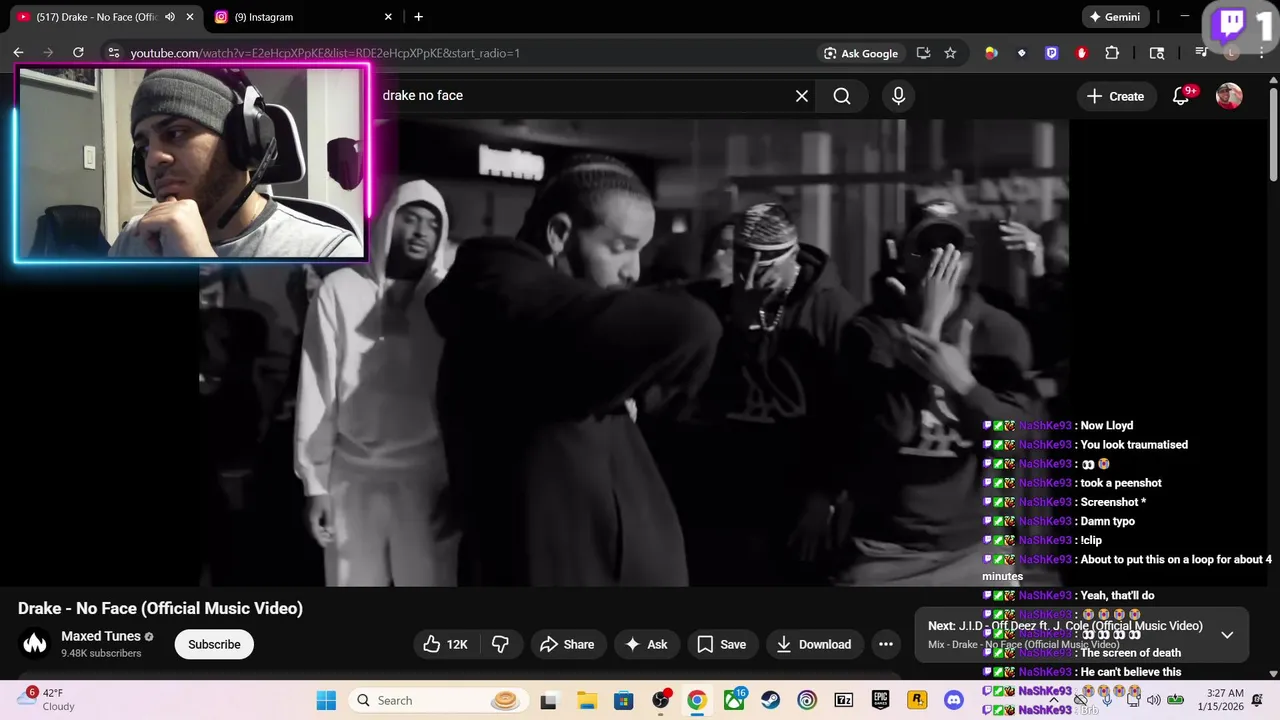Open Discord from taskbar
This screenshot has width=1280, height=720.
point(954,700)
